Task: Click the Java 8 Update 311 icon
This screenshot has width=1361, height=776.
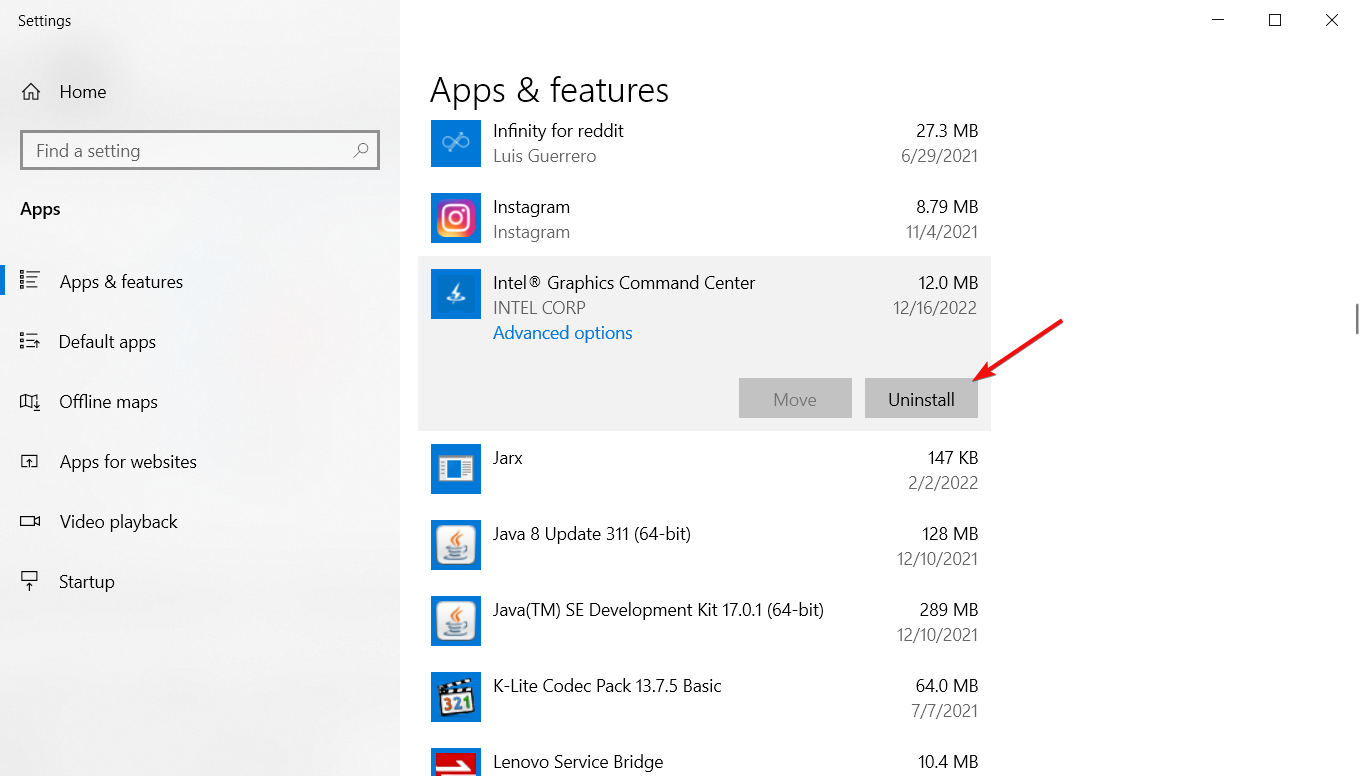Action: pos(456,545)
